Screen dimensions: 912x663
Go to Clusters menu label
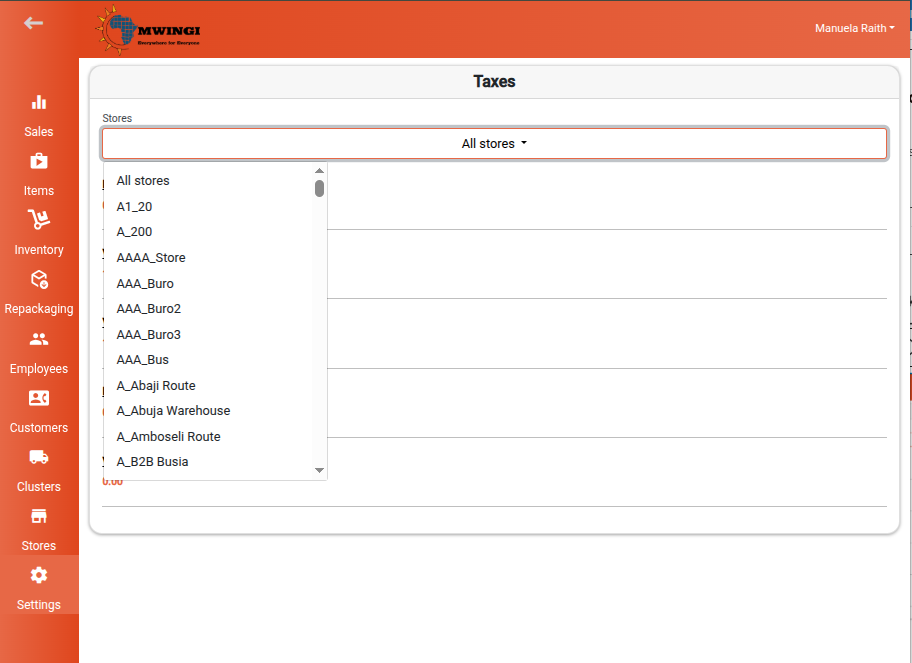(x=39, y=487)
